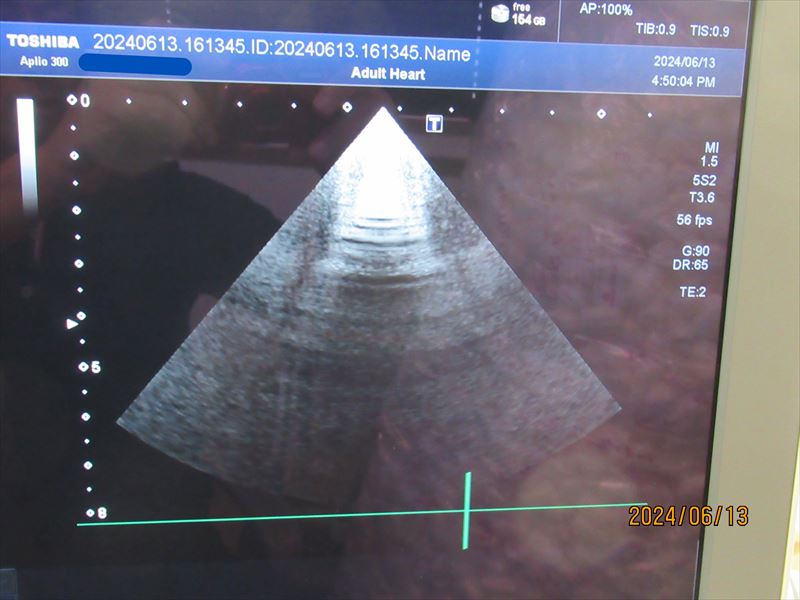800x600 pixels.
Task: Click the TE:2 setting value
Action: 693,292
